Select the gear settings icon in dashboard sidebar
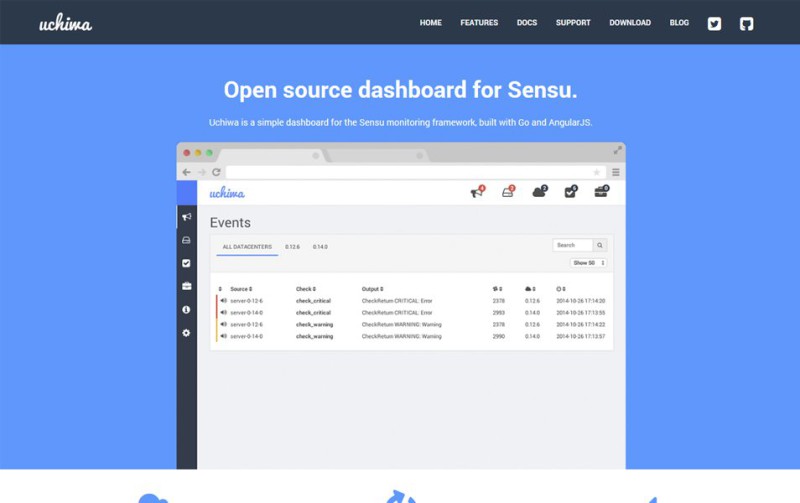 (x=186, y=332)
